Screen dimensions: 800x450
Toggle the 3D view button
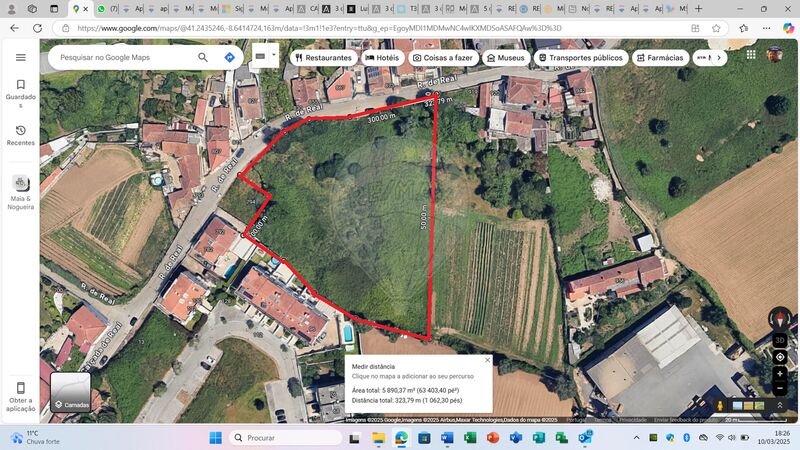[x=780, y=340]
